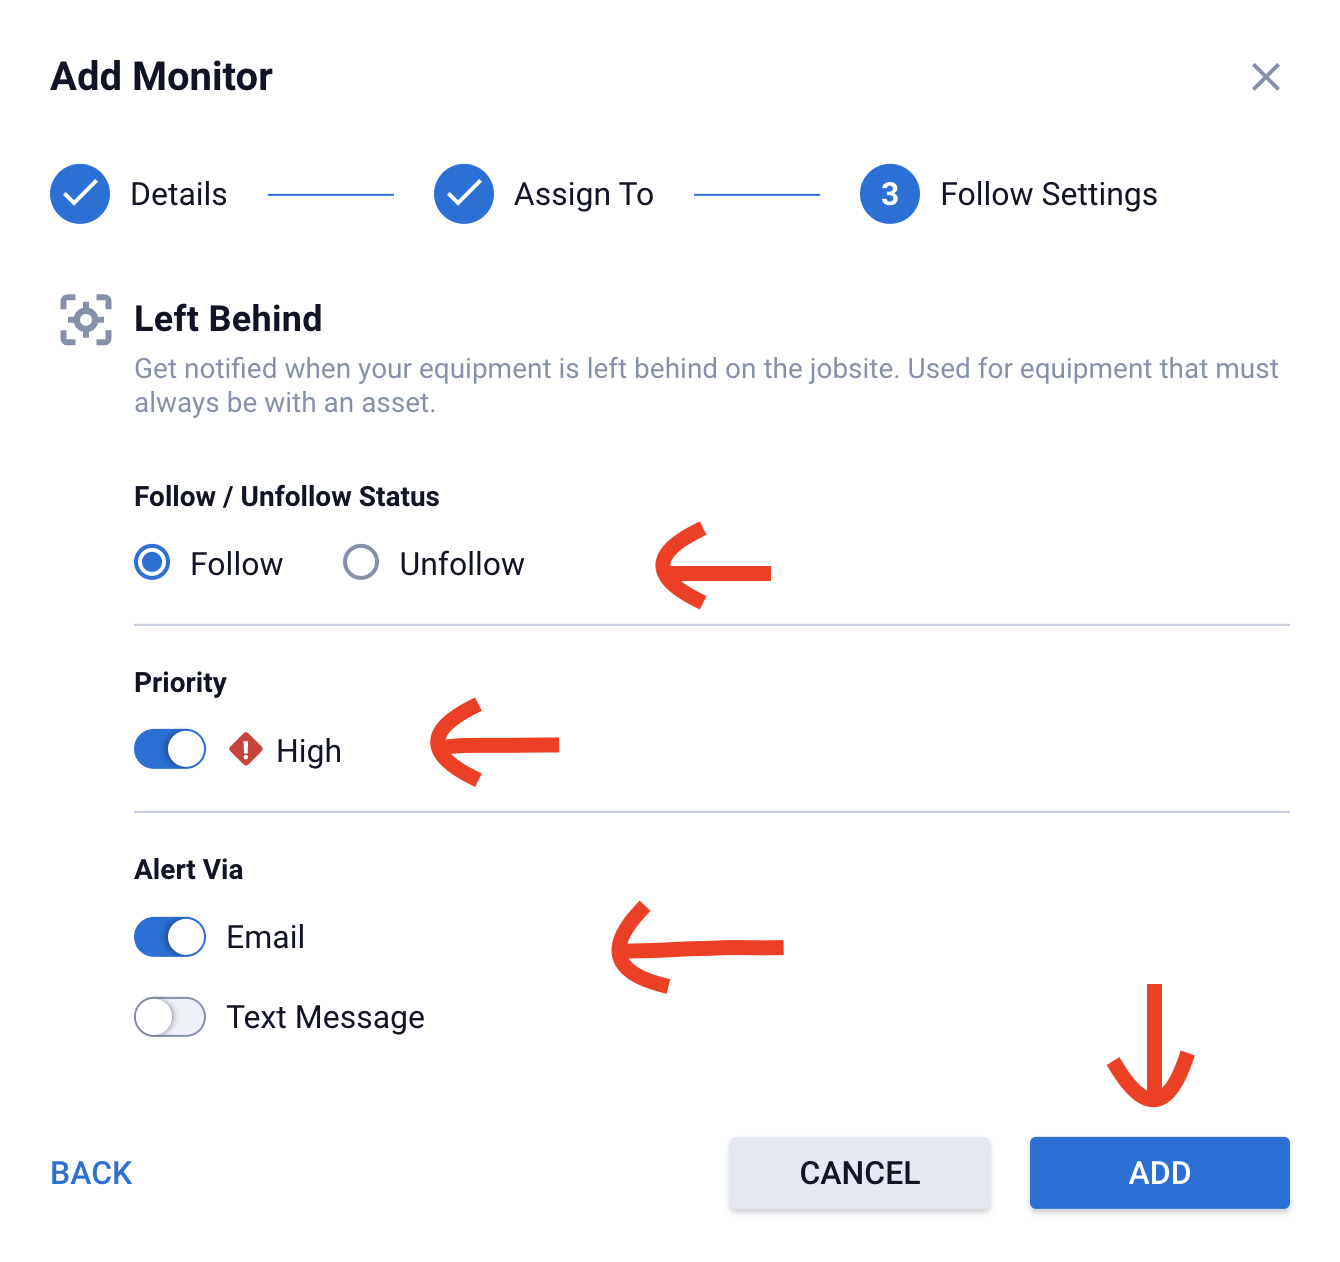Click the Details step checkmark icon
Screen dimensions: 1340x1262
click(80, 194)
